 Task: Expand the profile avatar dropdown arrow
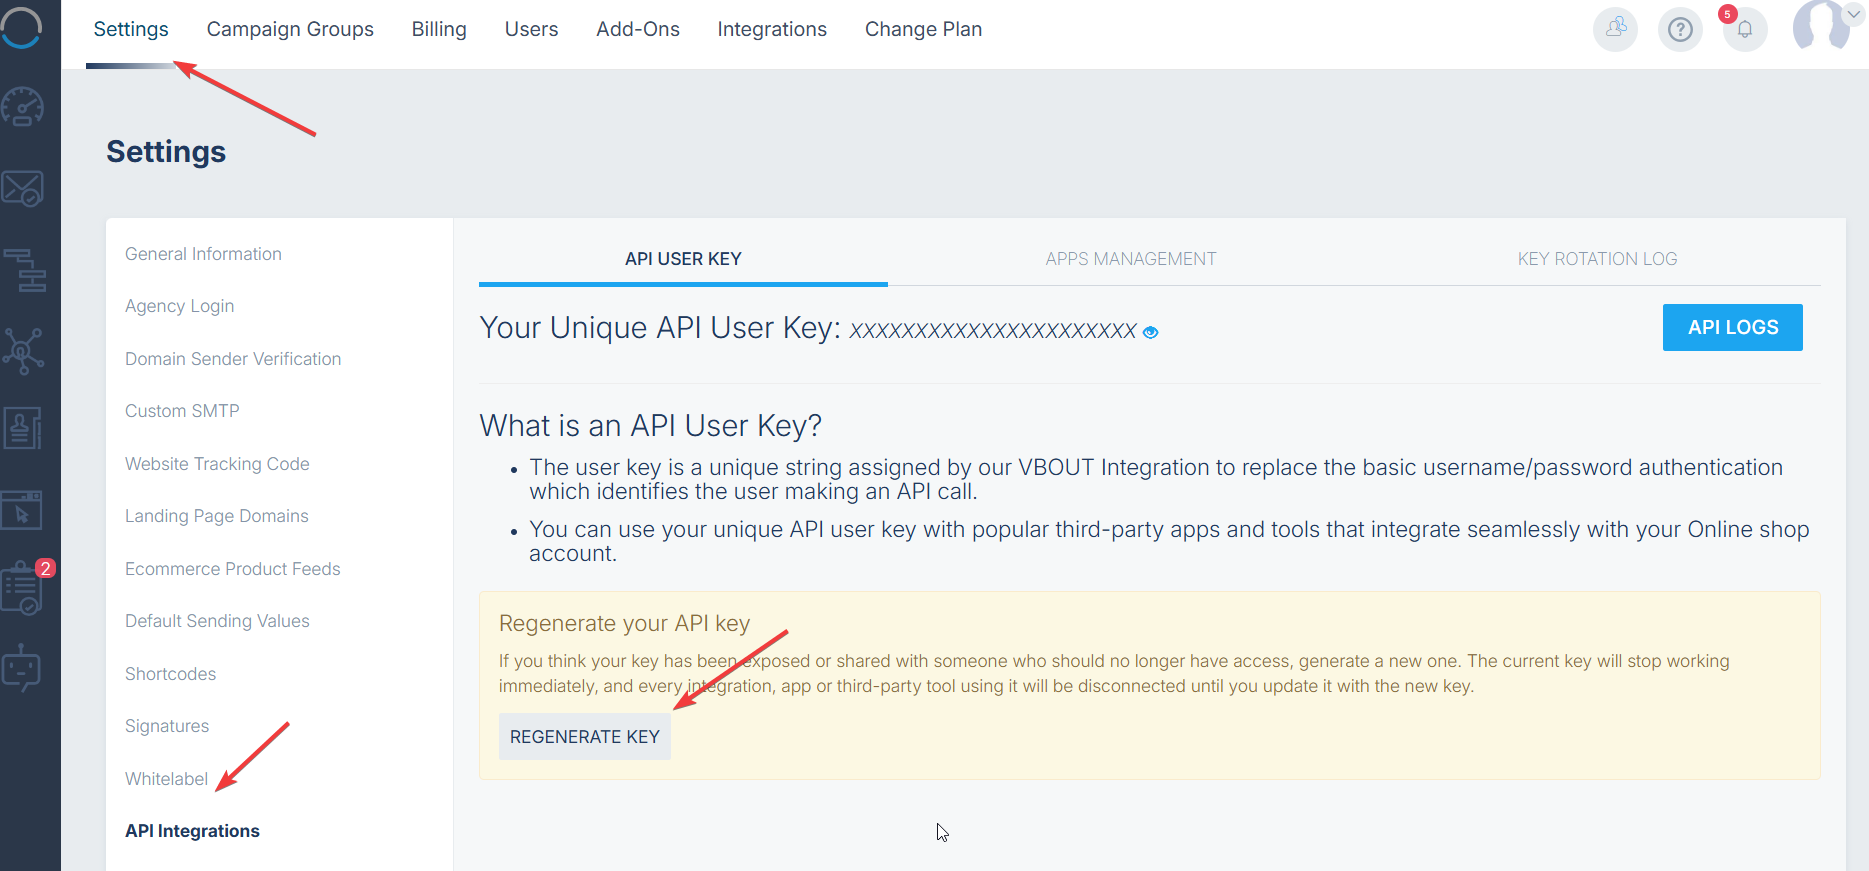(x=1854, y=14)
